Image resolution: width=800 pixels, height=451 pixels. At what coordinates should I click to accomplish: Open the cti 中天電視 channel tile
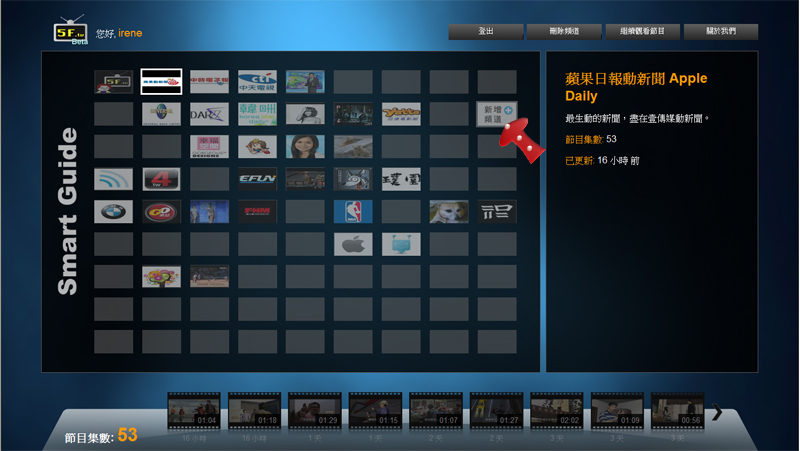pyautogui.click(x=257, y=82)
